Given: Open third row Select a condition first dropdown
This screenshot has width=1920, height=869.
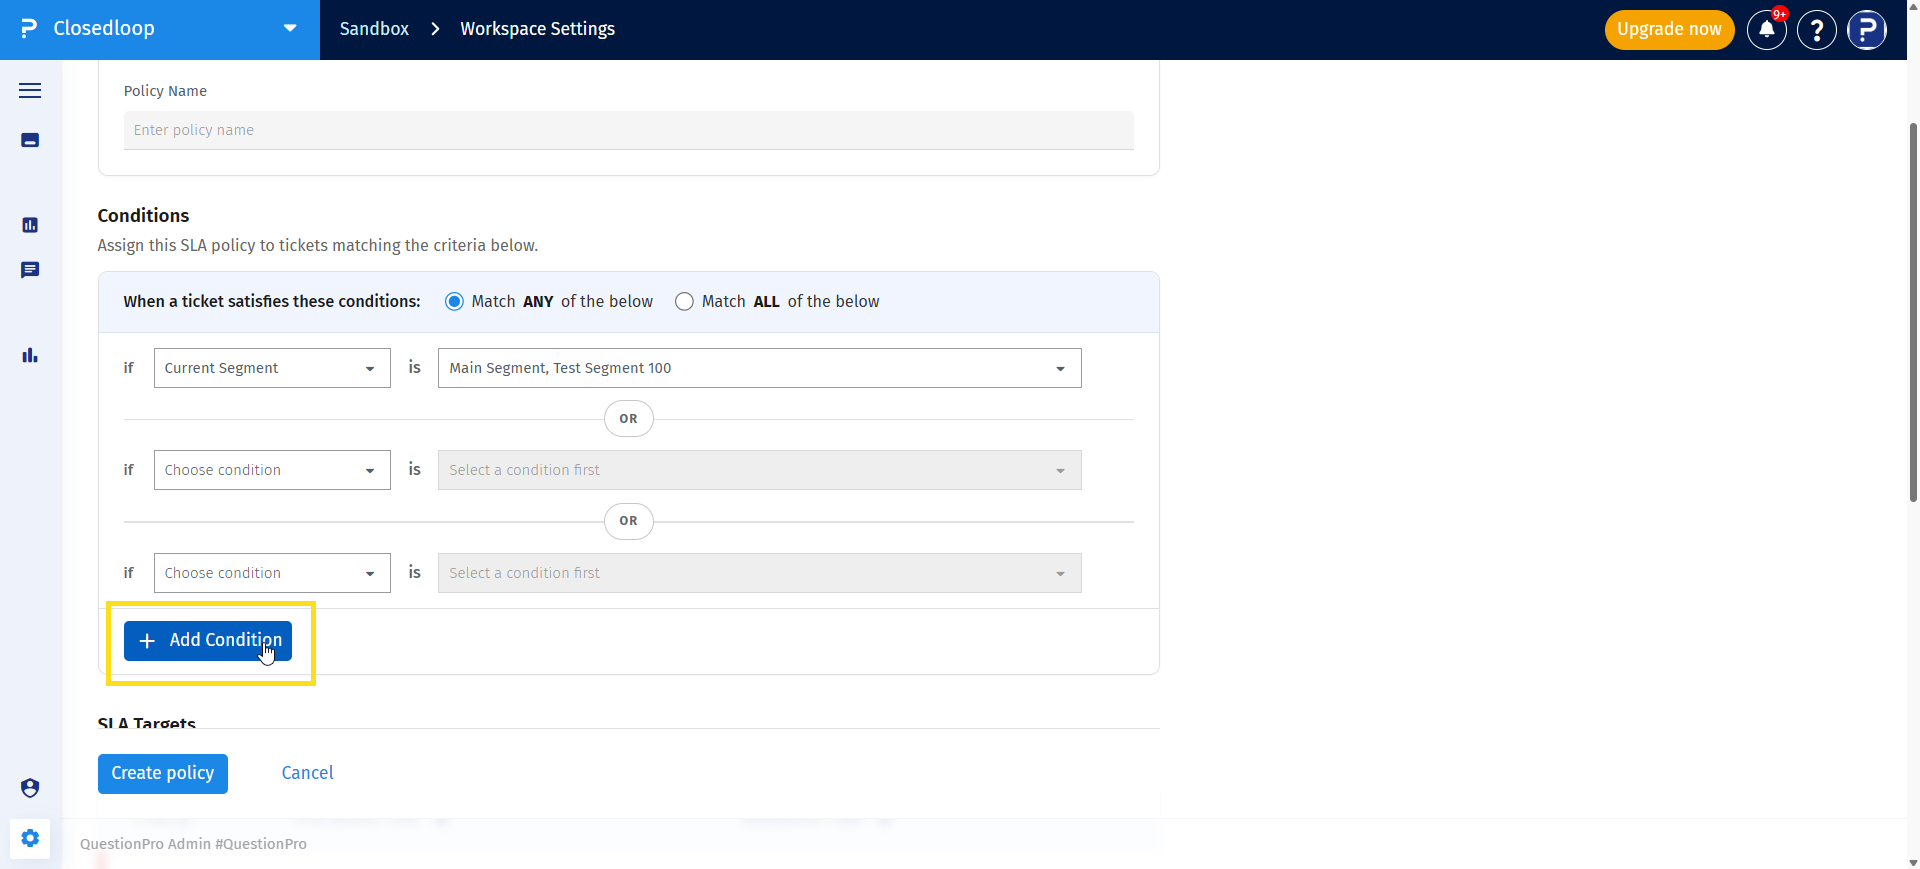Looking at the screenshot, I should pyautogui.click(x=759, y=573).
